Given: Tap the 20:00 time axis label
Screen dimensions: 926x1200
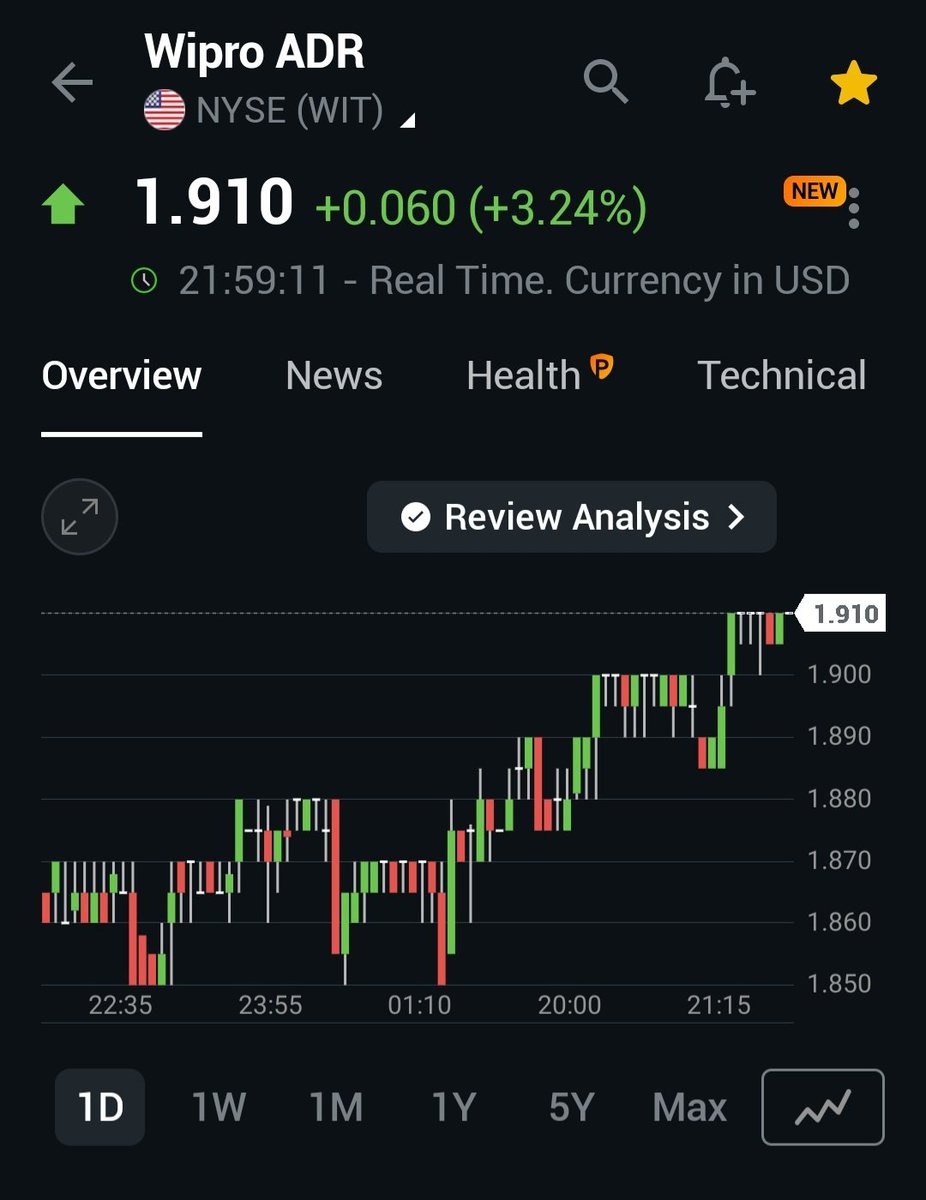Looking at the screenshot, I should 570,1005.
